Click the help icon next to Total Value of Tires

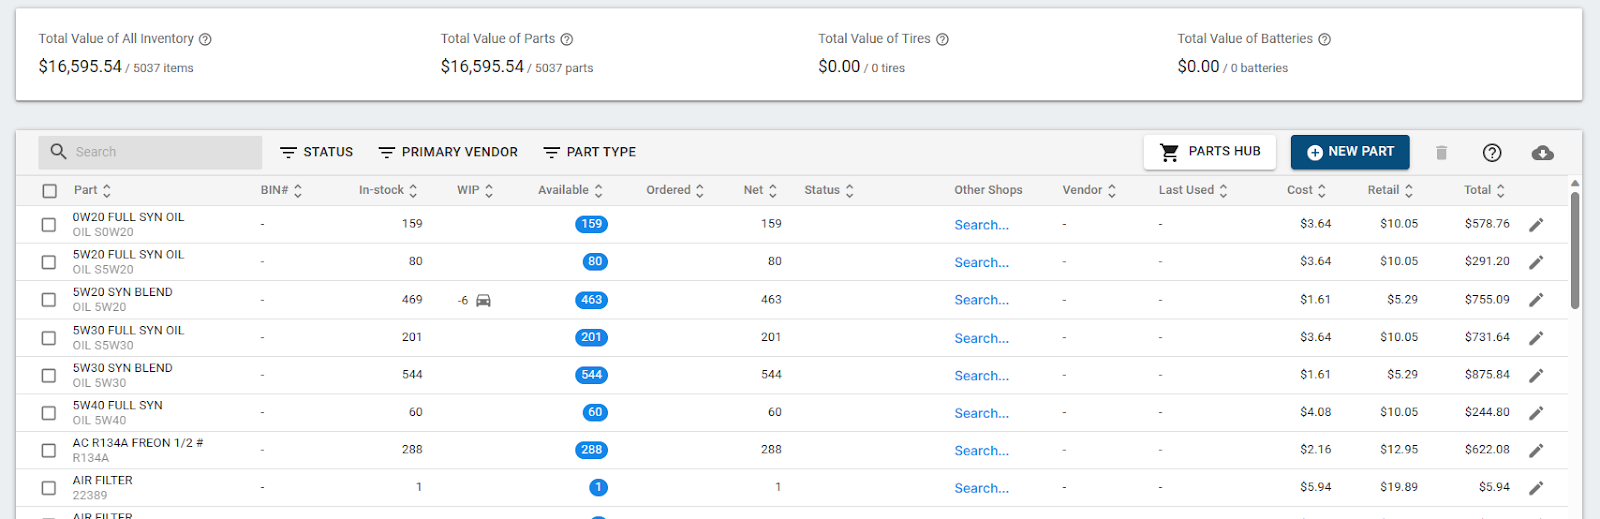pos(942,40)
